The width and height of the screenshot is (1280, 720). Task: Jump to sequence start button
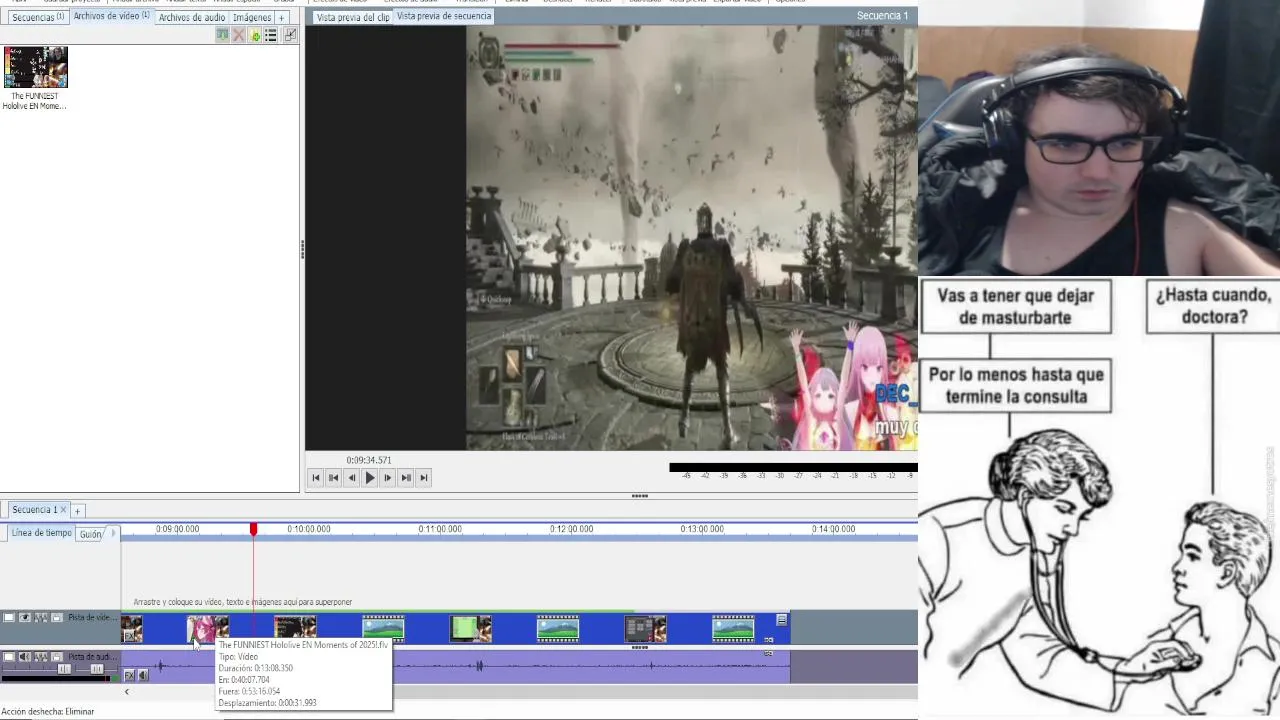pos(316,478)
